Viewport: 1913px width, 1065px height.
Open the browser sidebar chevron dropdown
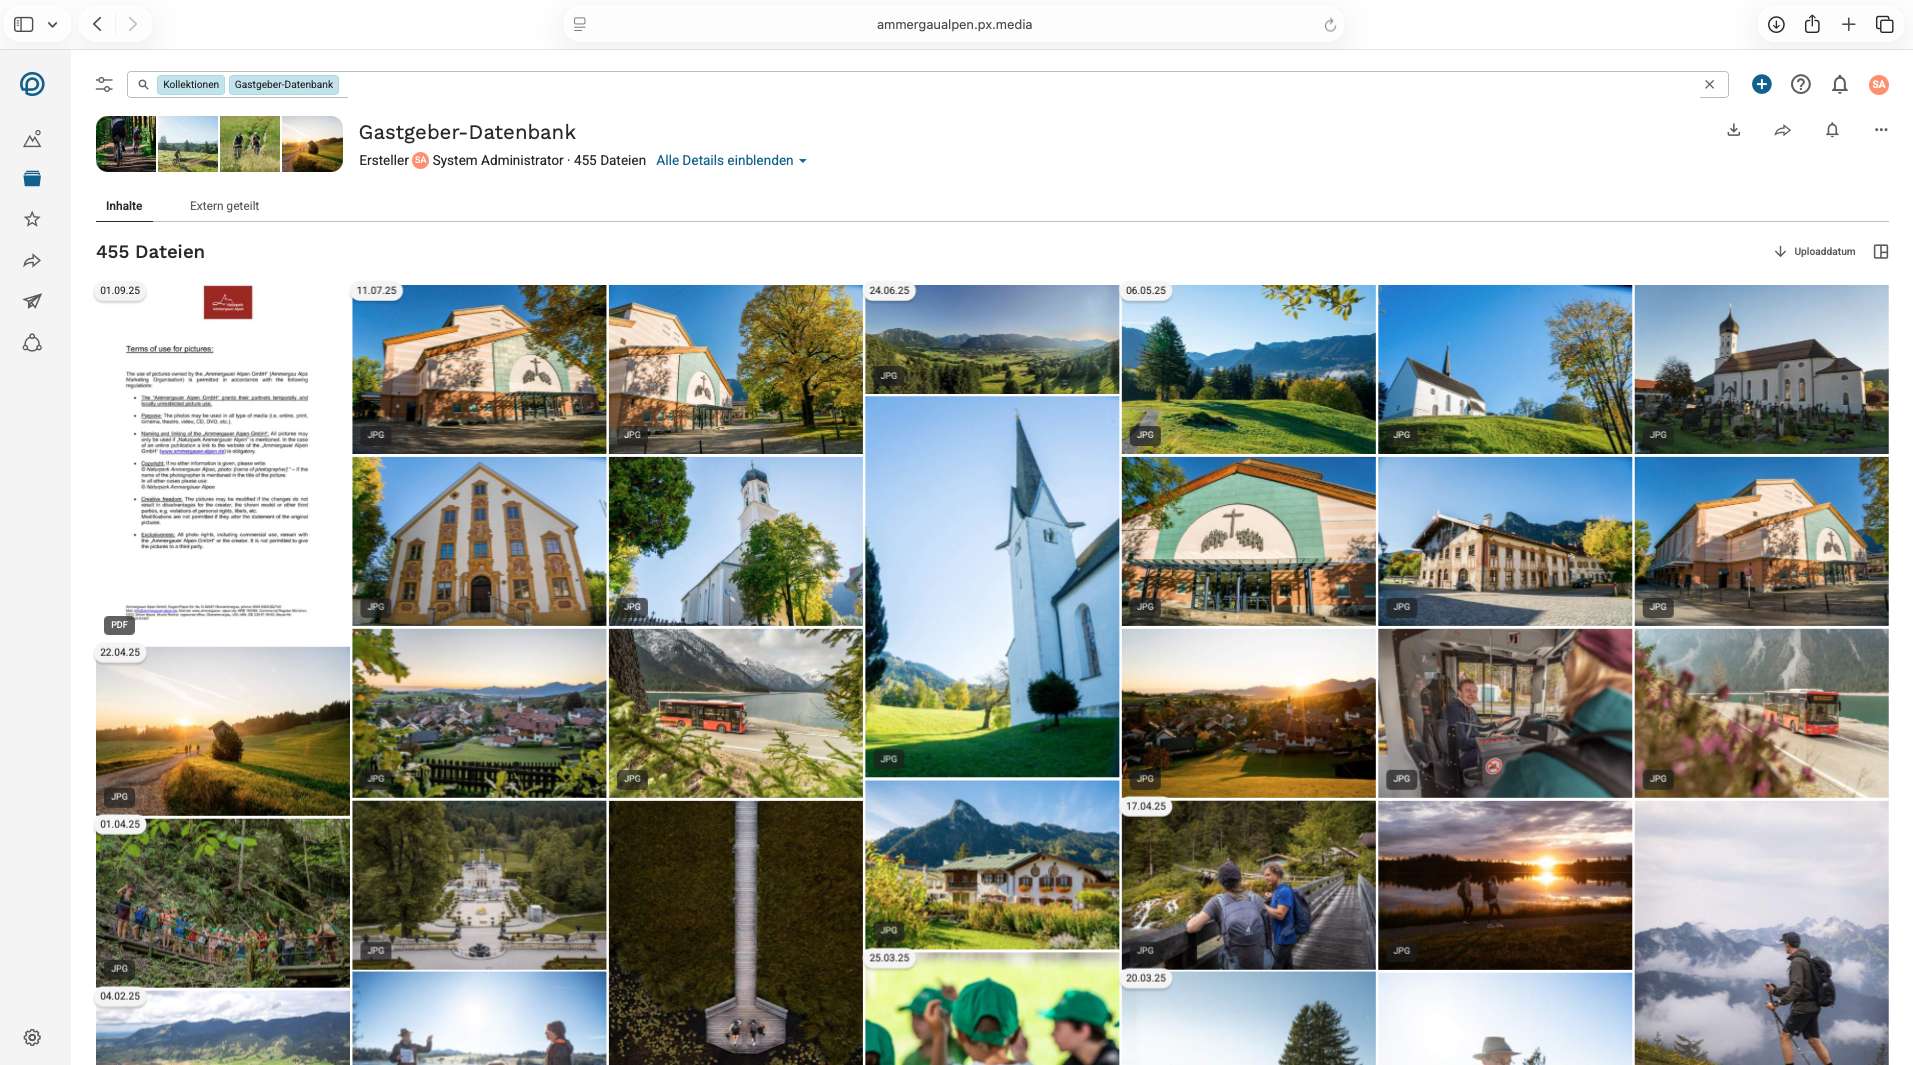(x=53, y=24)
